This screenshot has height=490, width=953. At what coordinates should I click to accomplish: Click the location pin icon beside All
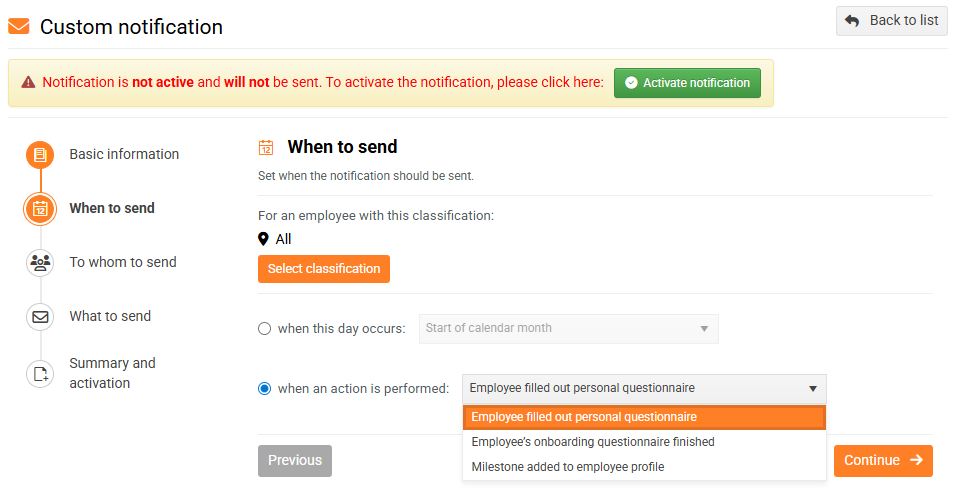coord(263,239)
